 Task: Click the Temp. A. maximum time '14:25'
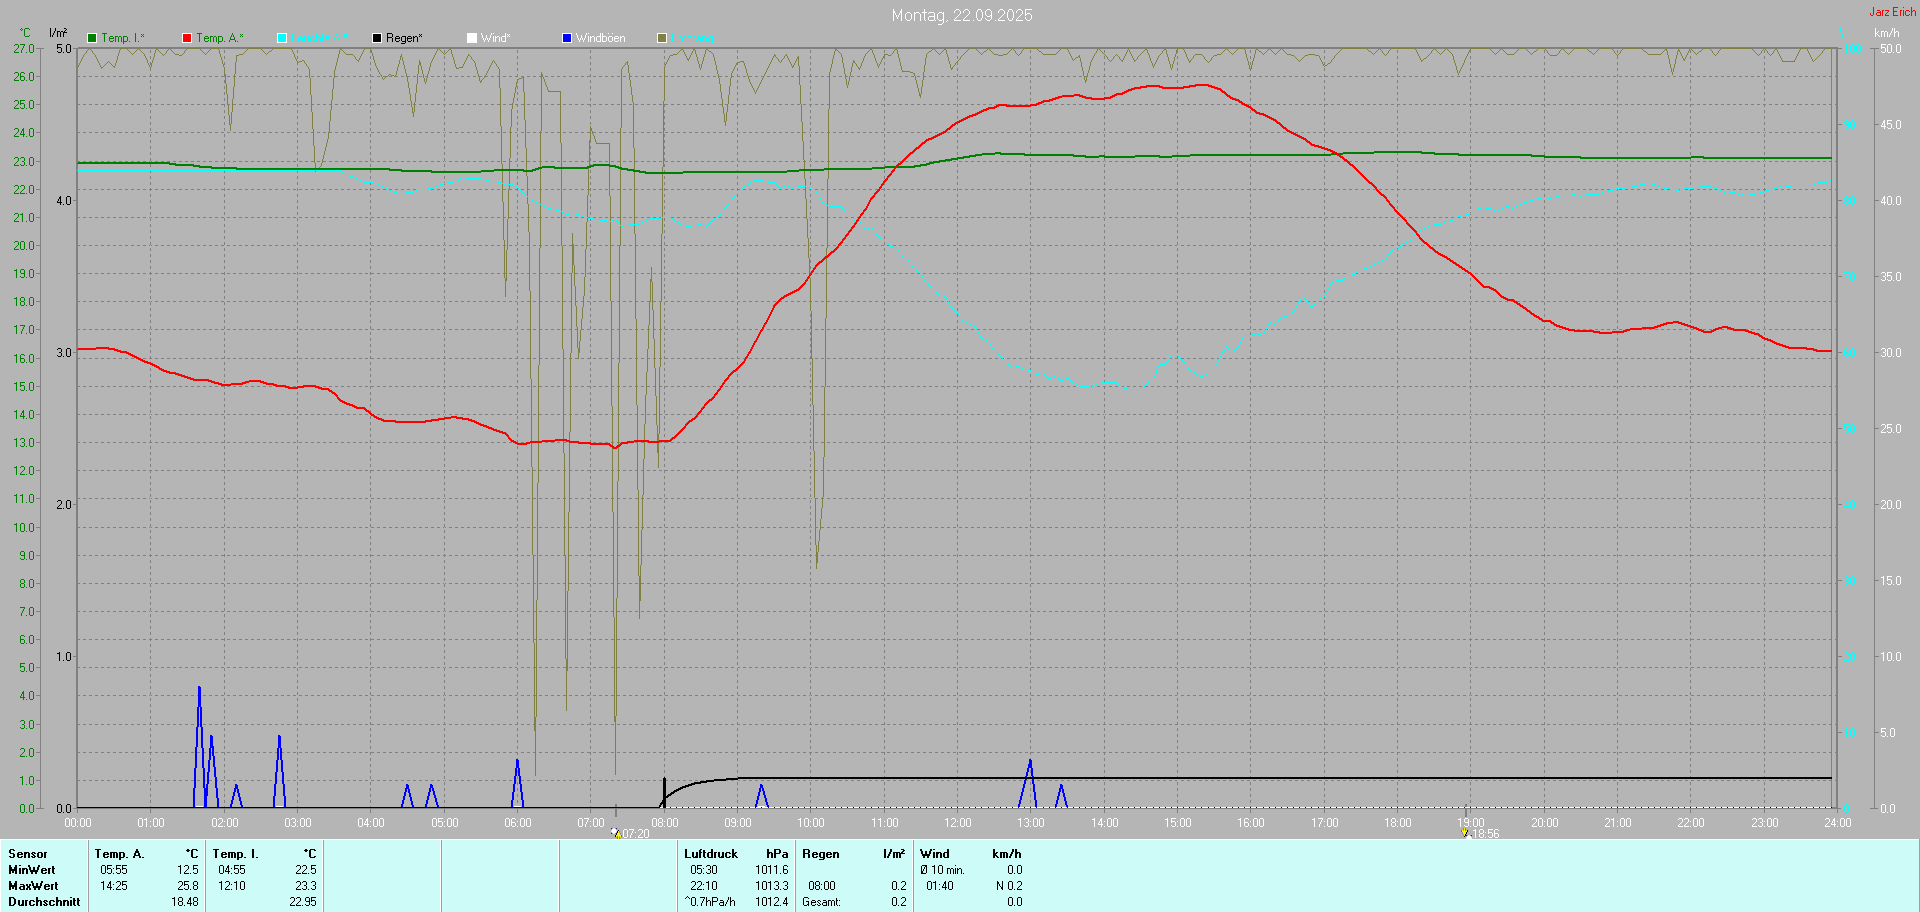coord(114,886)
